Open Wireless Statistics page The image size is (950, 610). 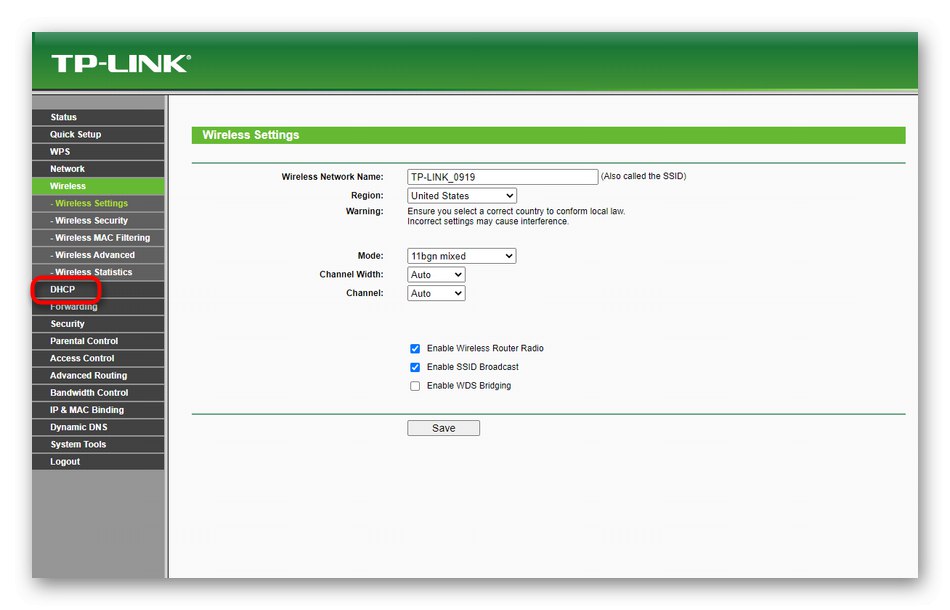[x=98, y=272]
